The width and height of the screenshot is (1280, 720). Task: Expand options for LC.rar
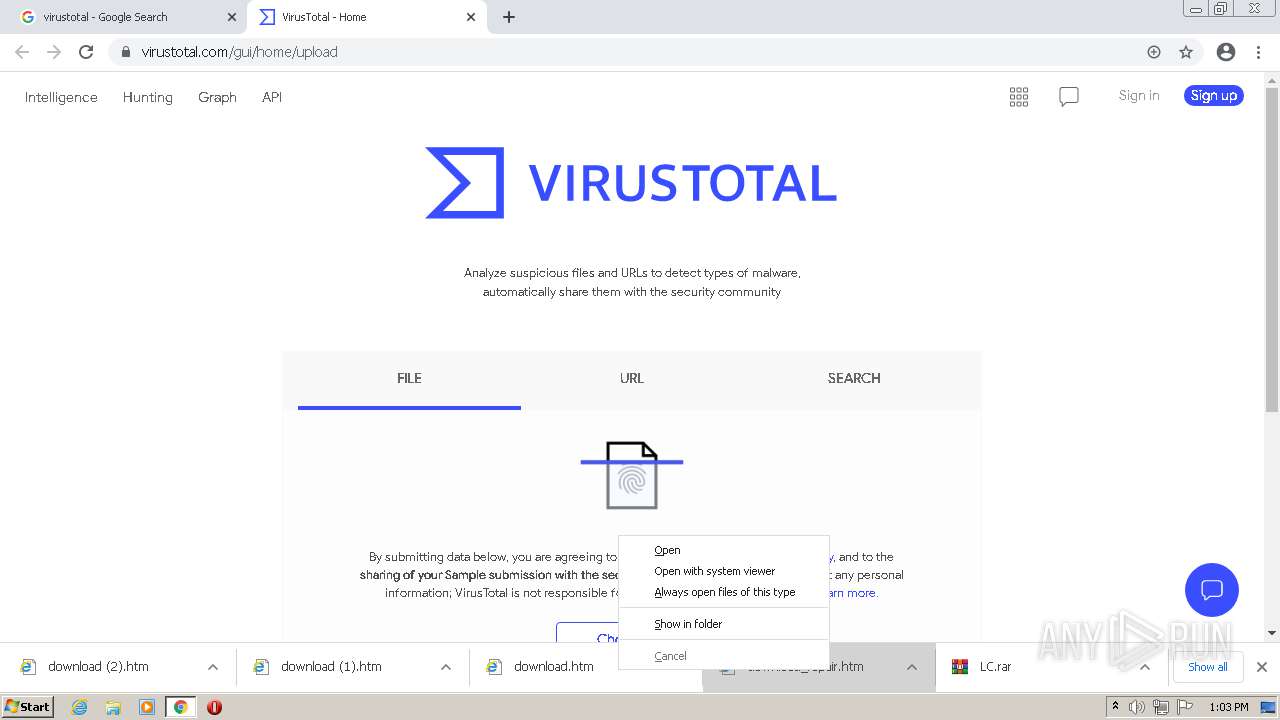1145,667
